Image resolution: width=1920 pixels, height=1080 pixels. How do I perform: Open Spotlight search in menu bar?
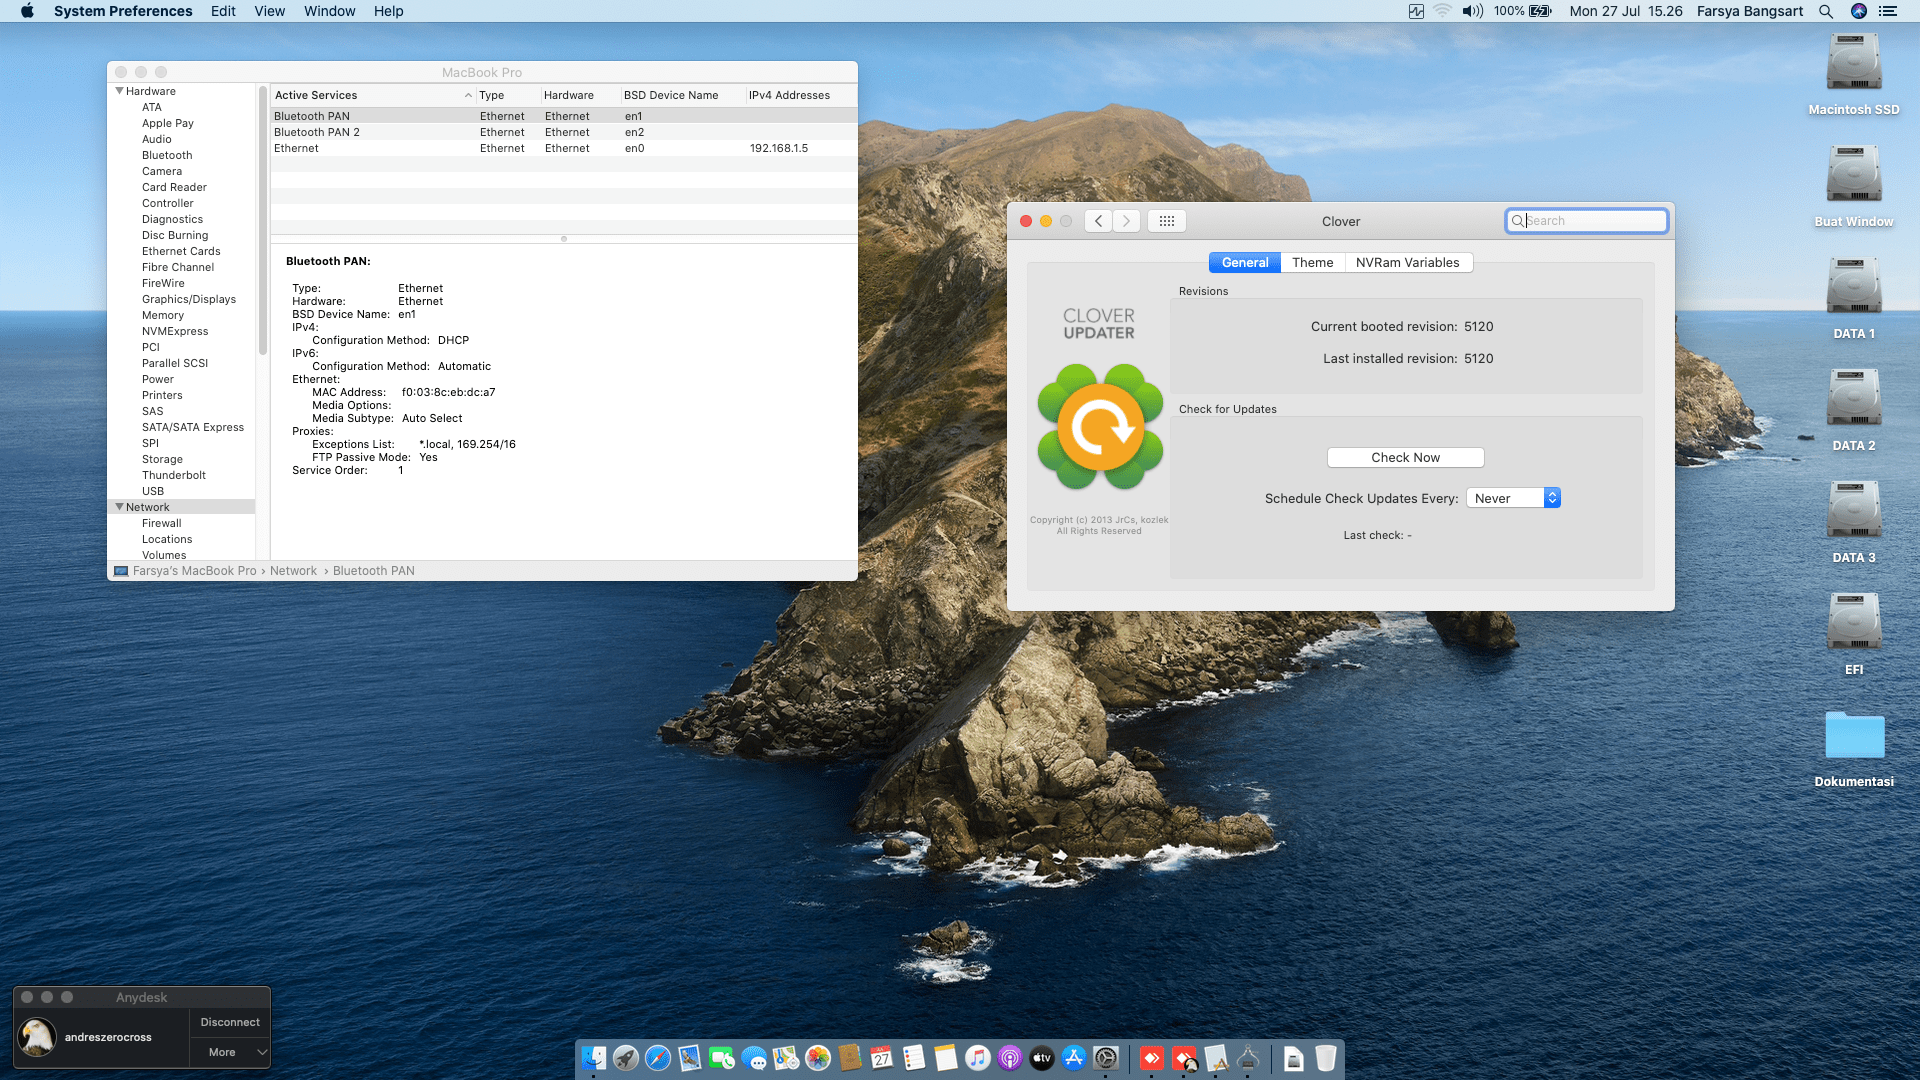pos(1826,11)
